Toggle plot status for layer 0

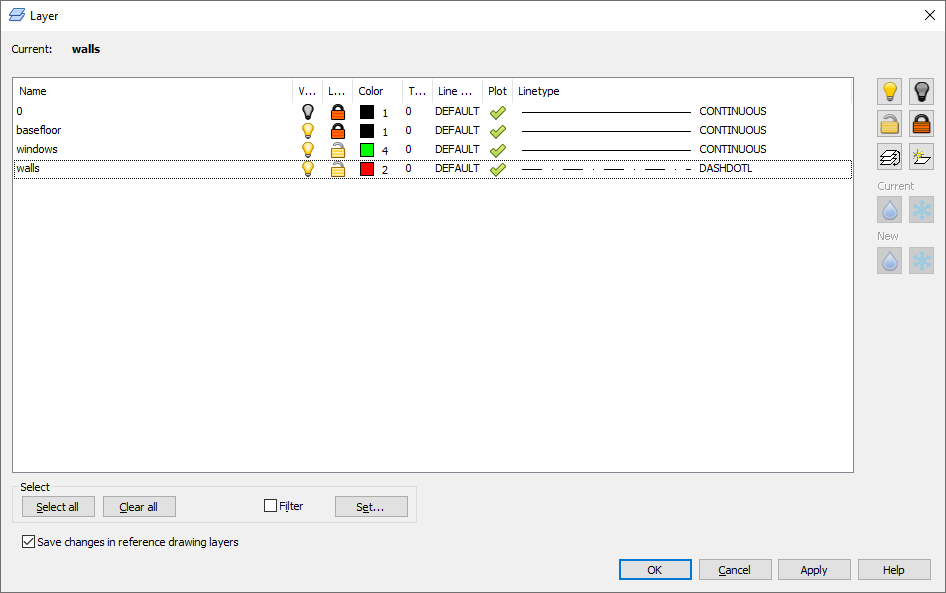coord(497,111)
